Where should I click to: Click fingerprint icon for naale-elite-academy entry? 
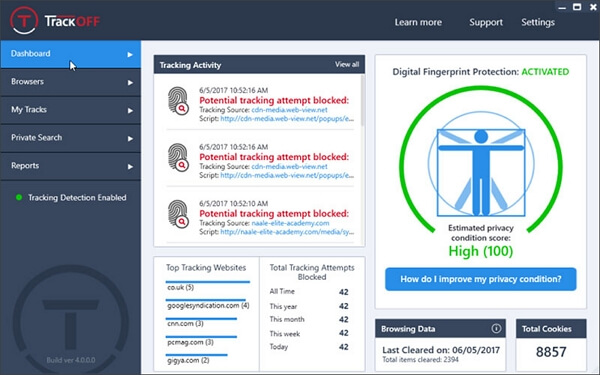(x=178, y=214)
